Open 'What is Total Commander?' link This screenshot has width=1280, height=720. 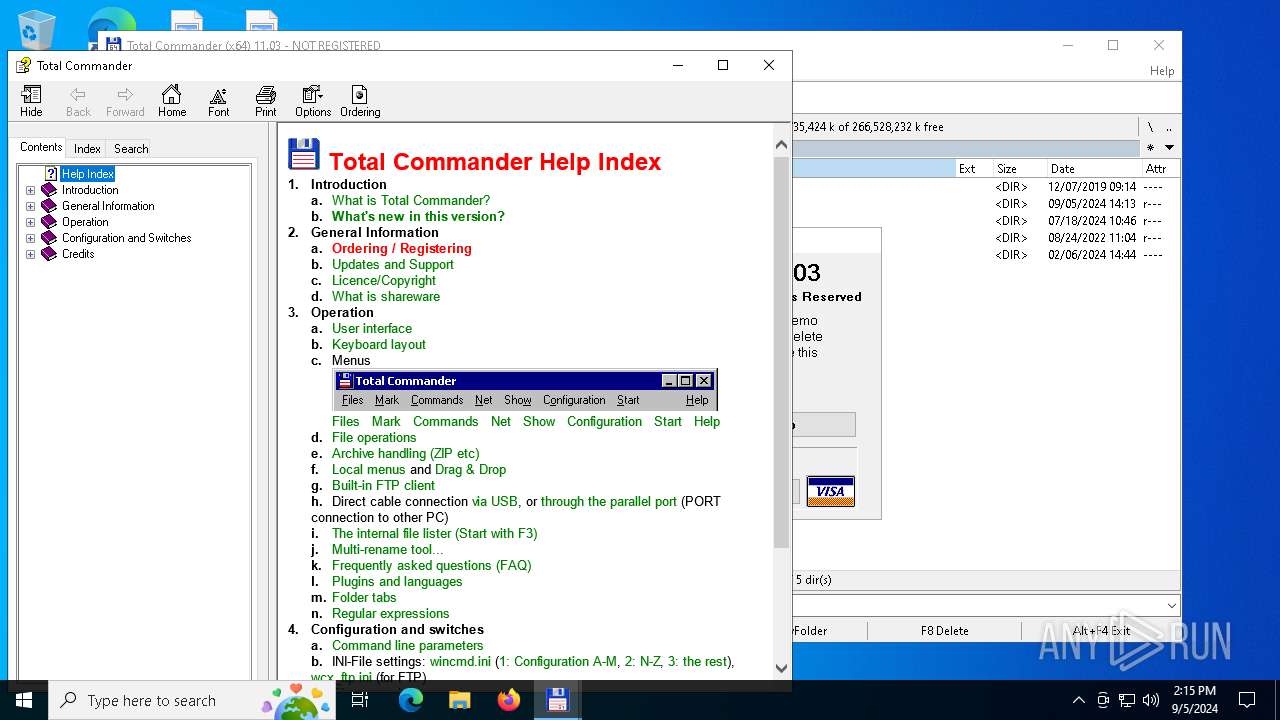pos(411,200)
